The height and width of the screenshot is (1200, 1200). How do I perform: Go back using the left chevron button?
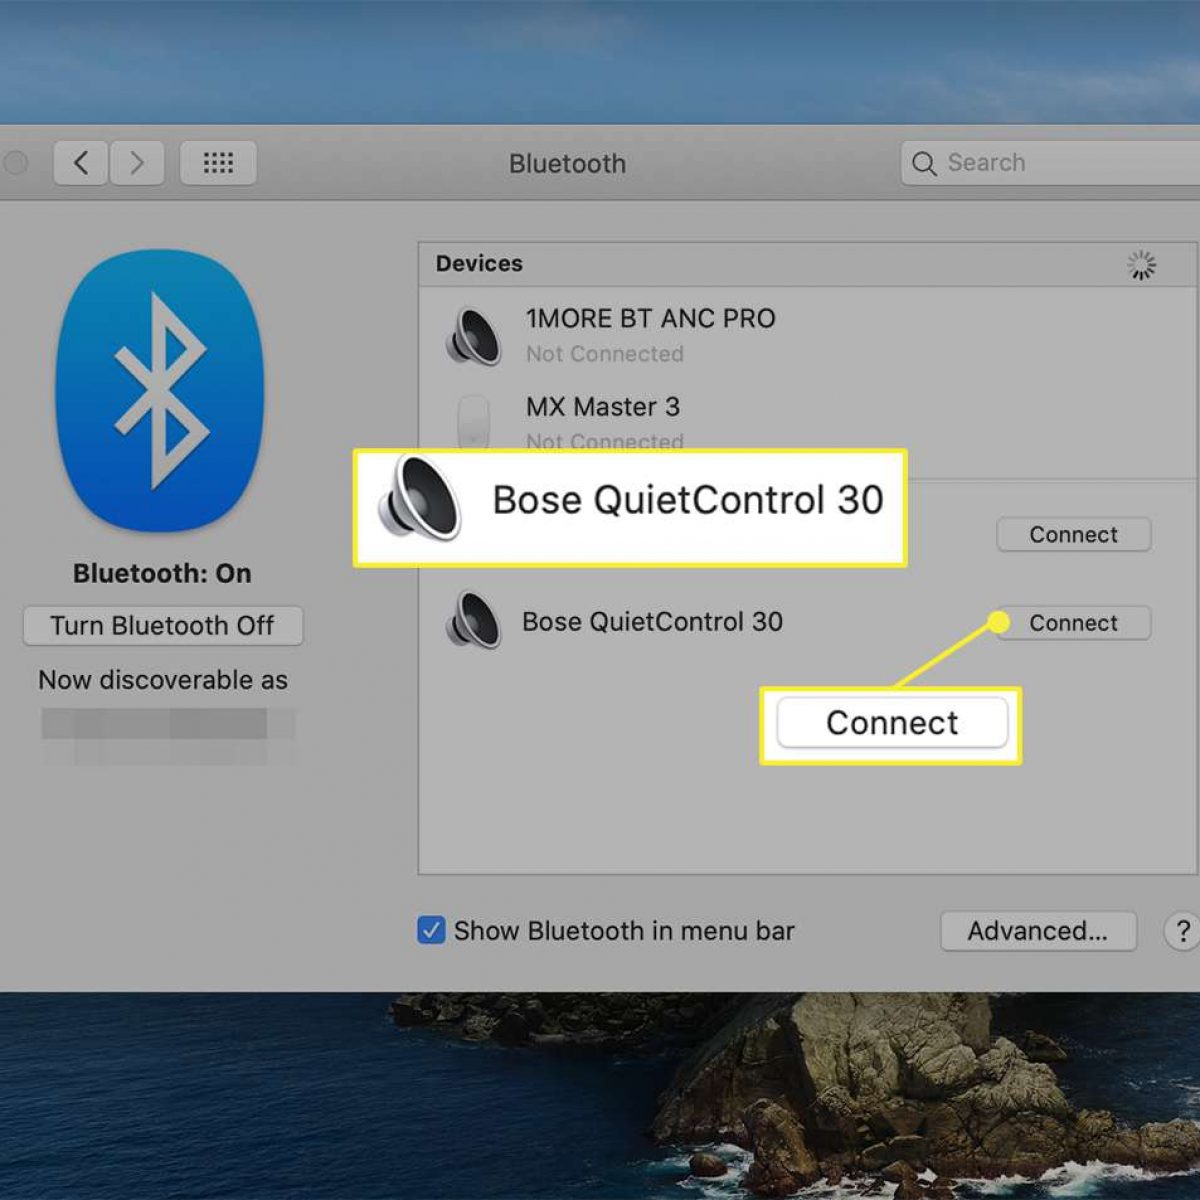(81, 163)
